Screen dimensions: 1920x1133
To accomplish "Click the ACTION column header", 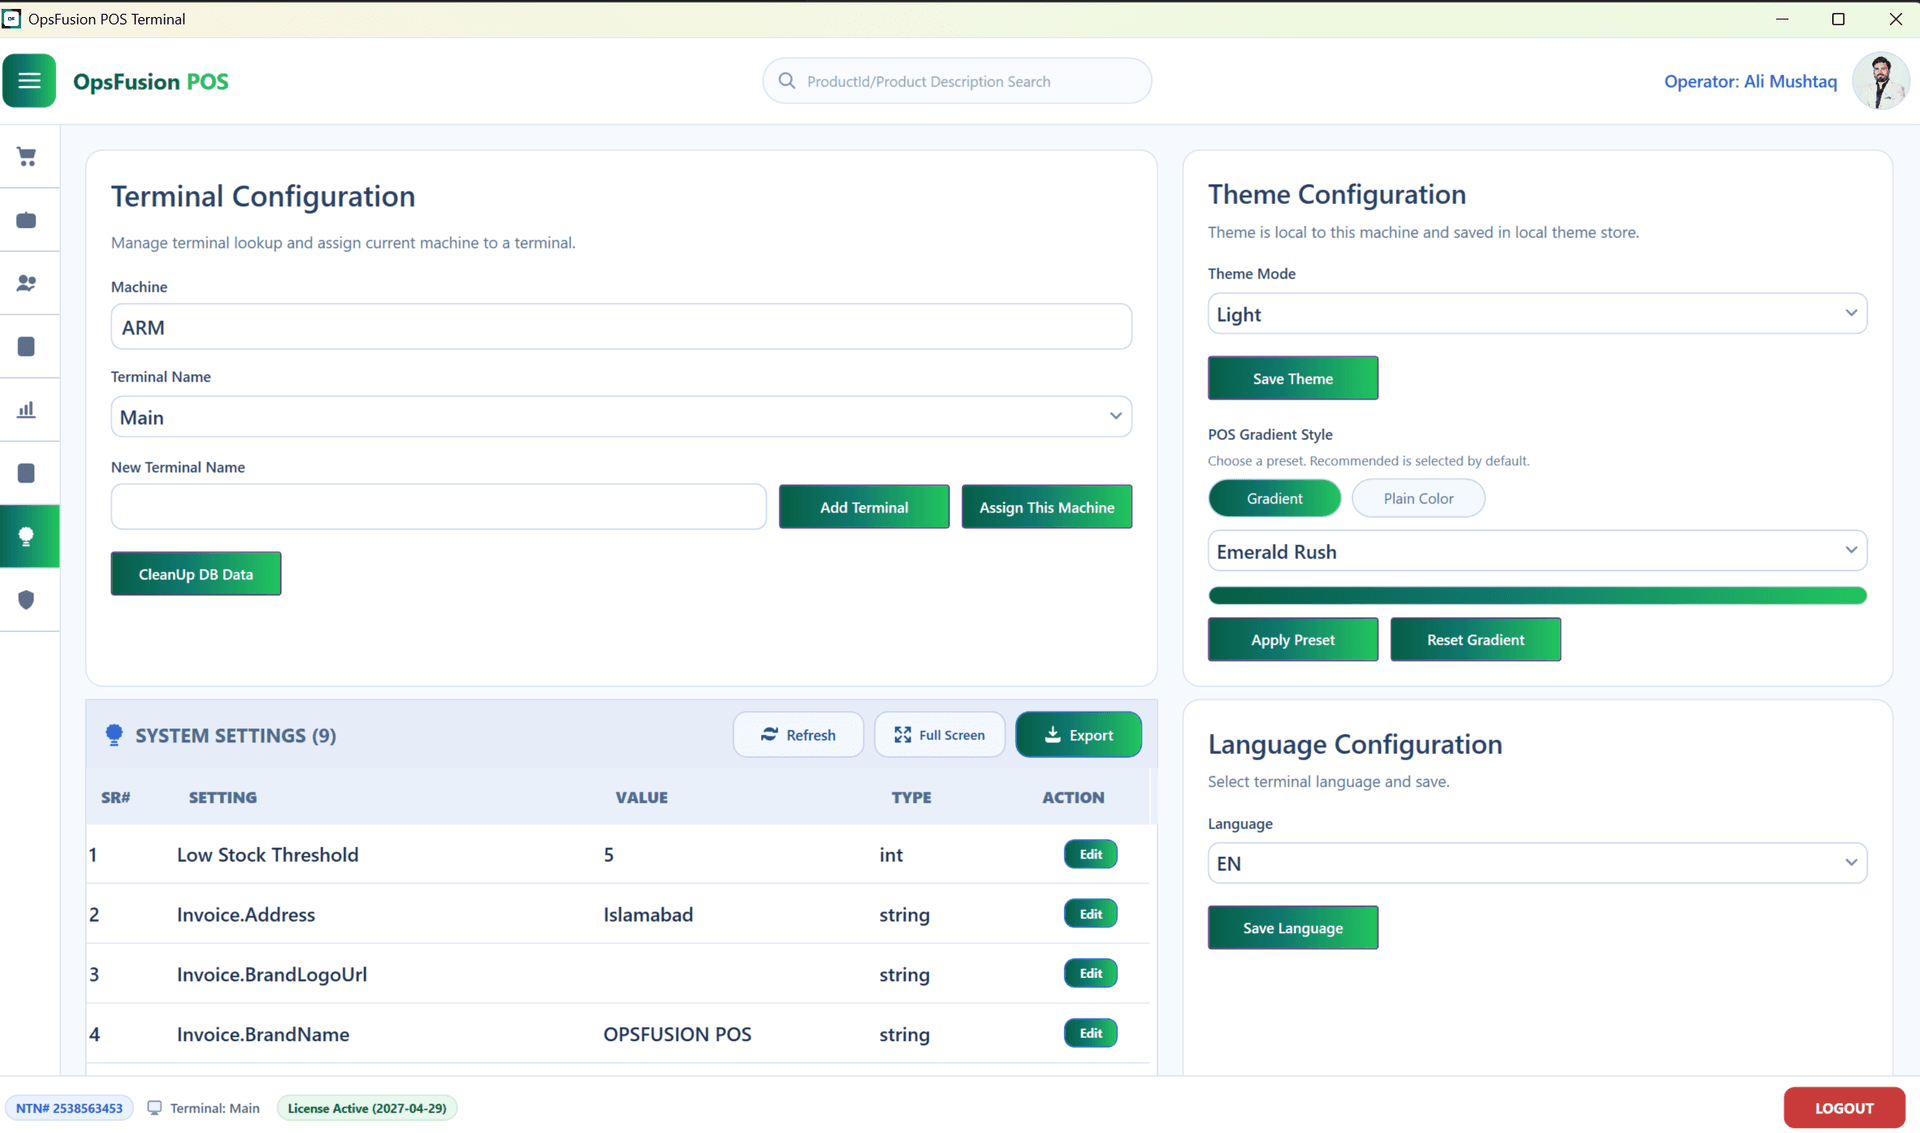I will (x=1073, y=797).
